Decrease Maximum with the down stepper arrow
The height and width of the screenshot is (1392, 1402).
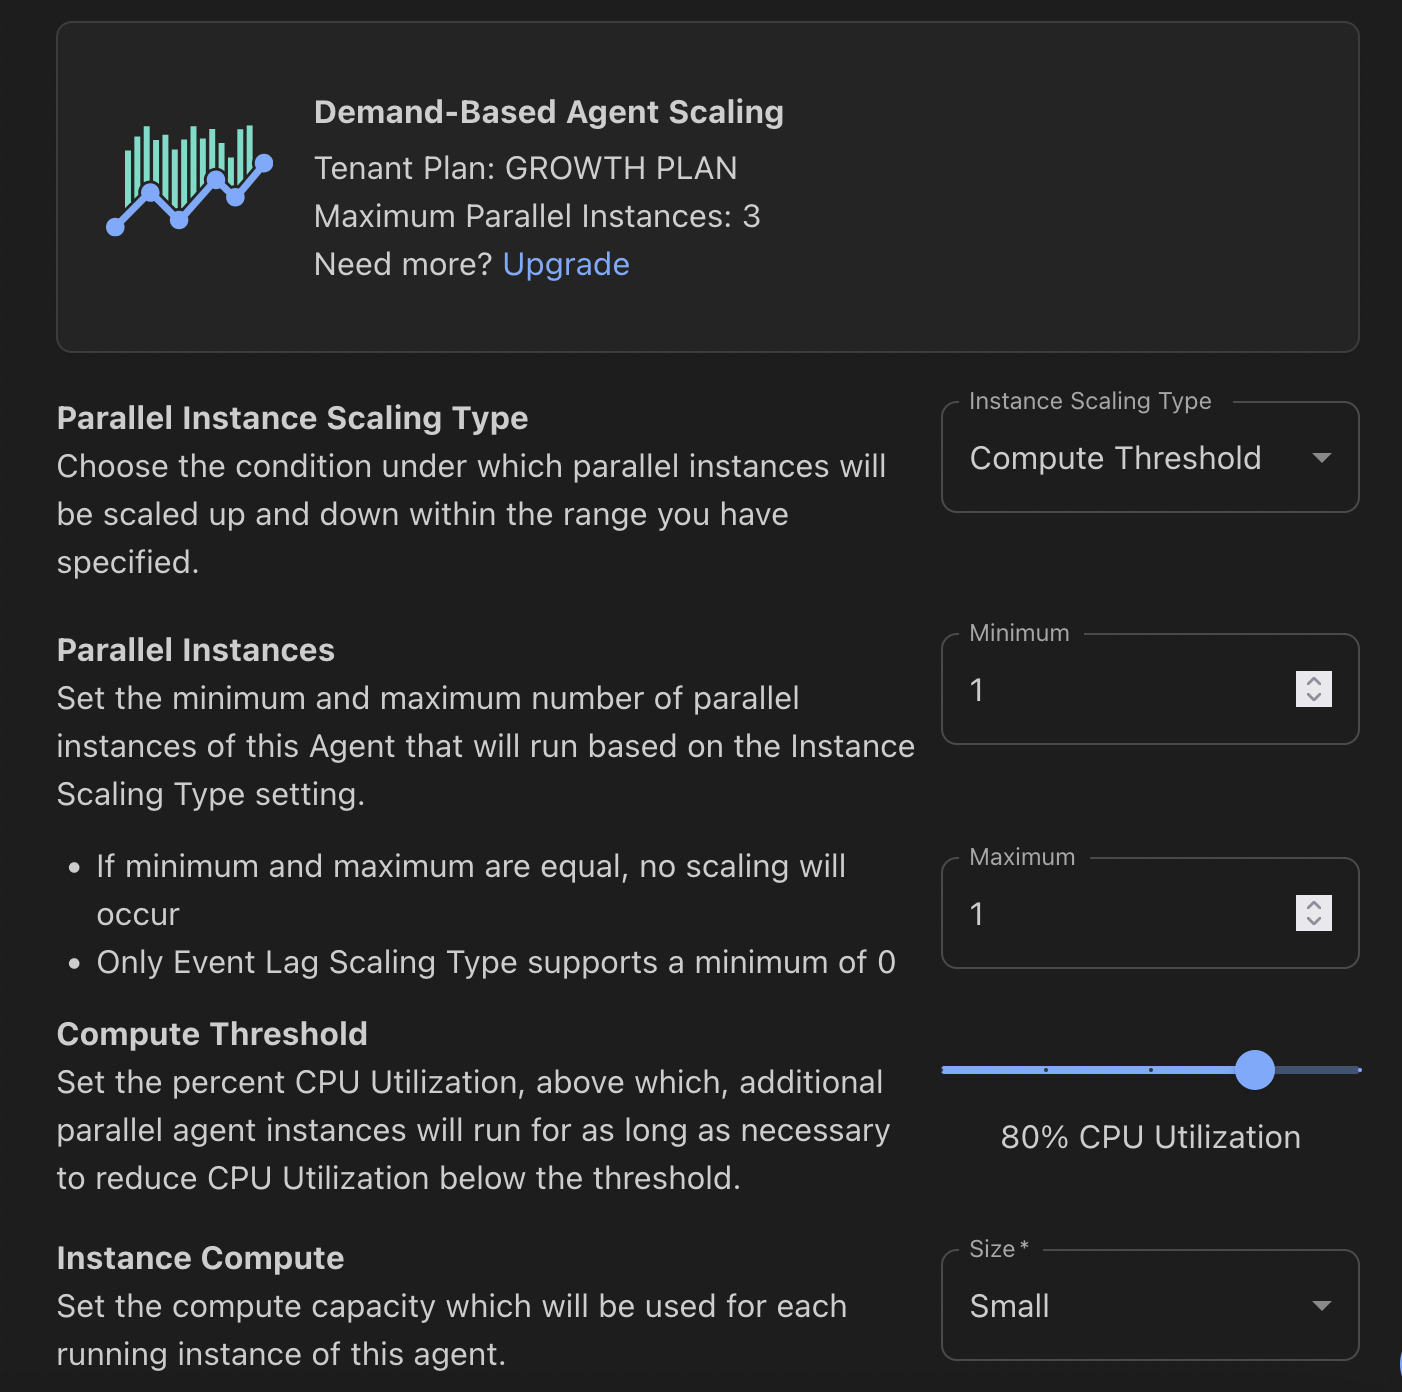pos(1314,922)
